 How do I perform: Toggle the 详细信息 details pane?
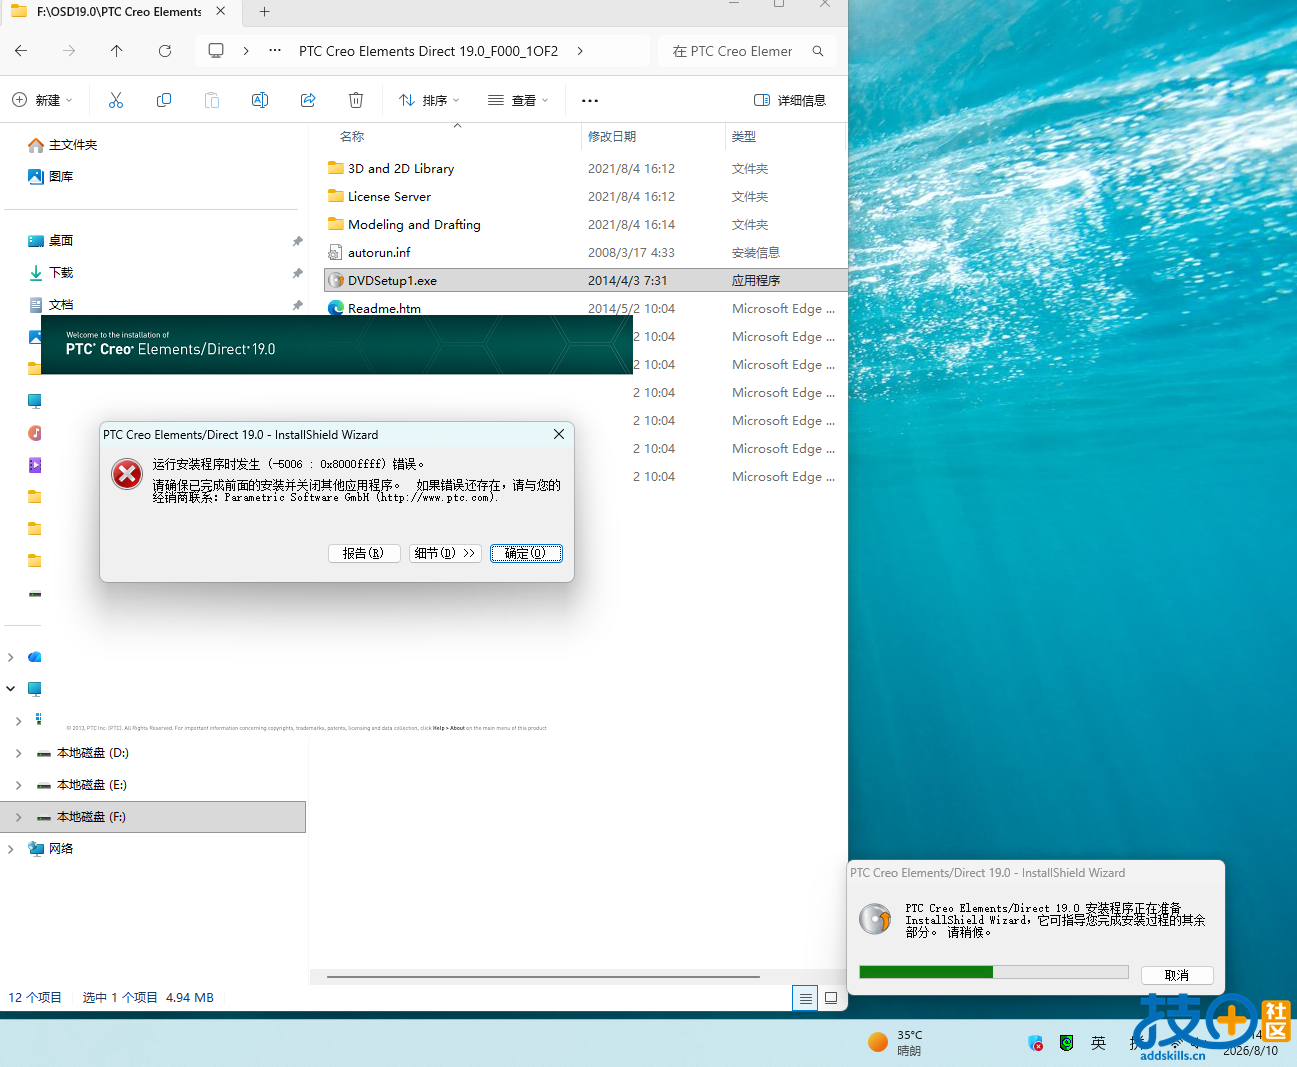click(x=790, y=100)
